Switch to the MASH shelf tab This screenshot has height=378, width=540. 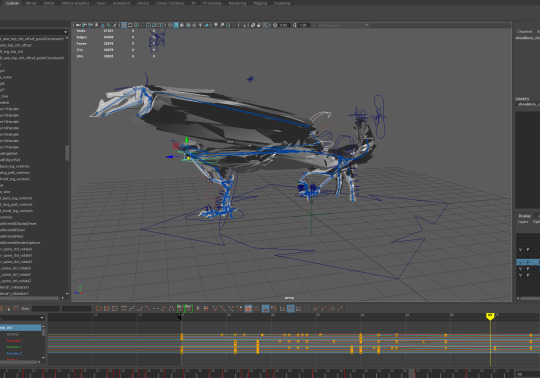49,3
